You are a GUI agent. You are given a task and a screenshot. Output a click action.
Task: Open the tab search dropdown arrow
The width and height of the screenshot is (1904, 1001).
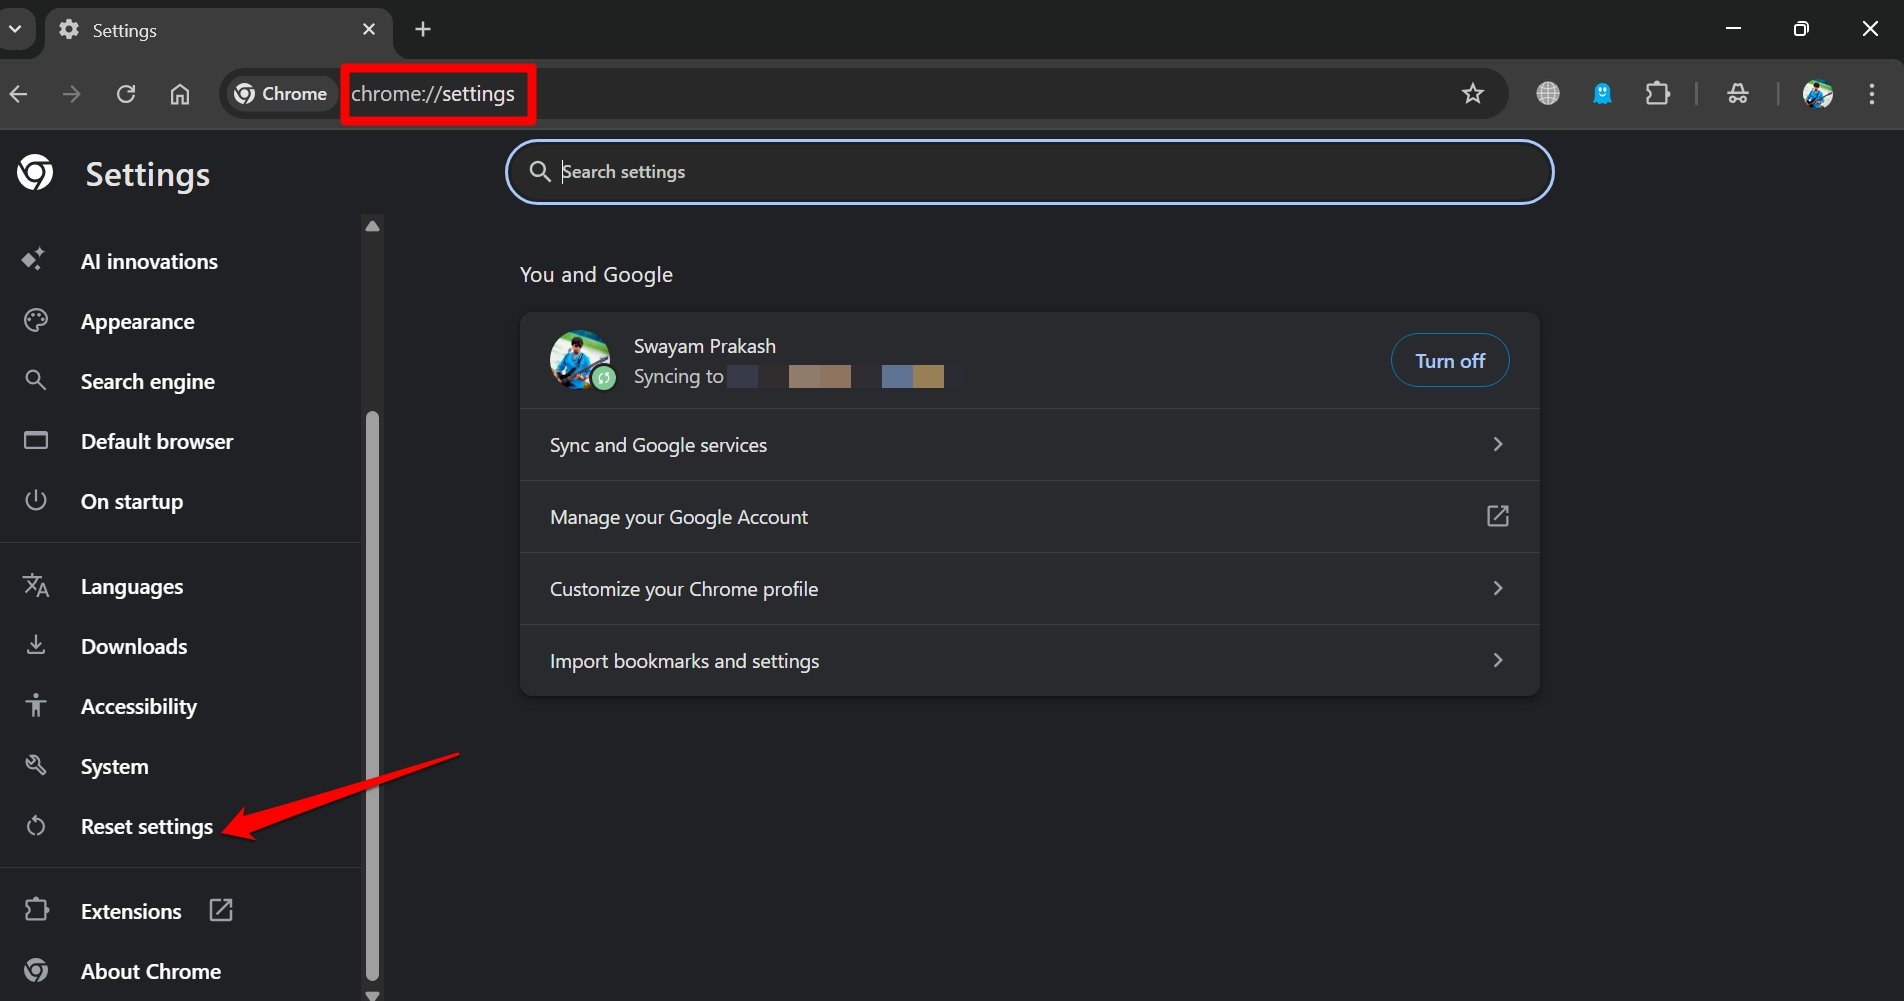pyautogui.click(x=14, y=29)
